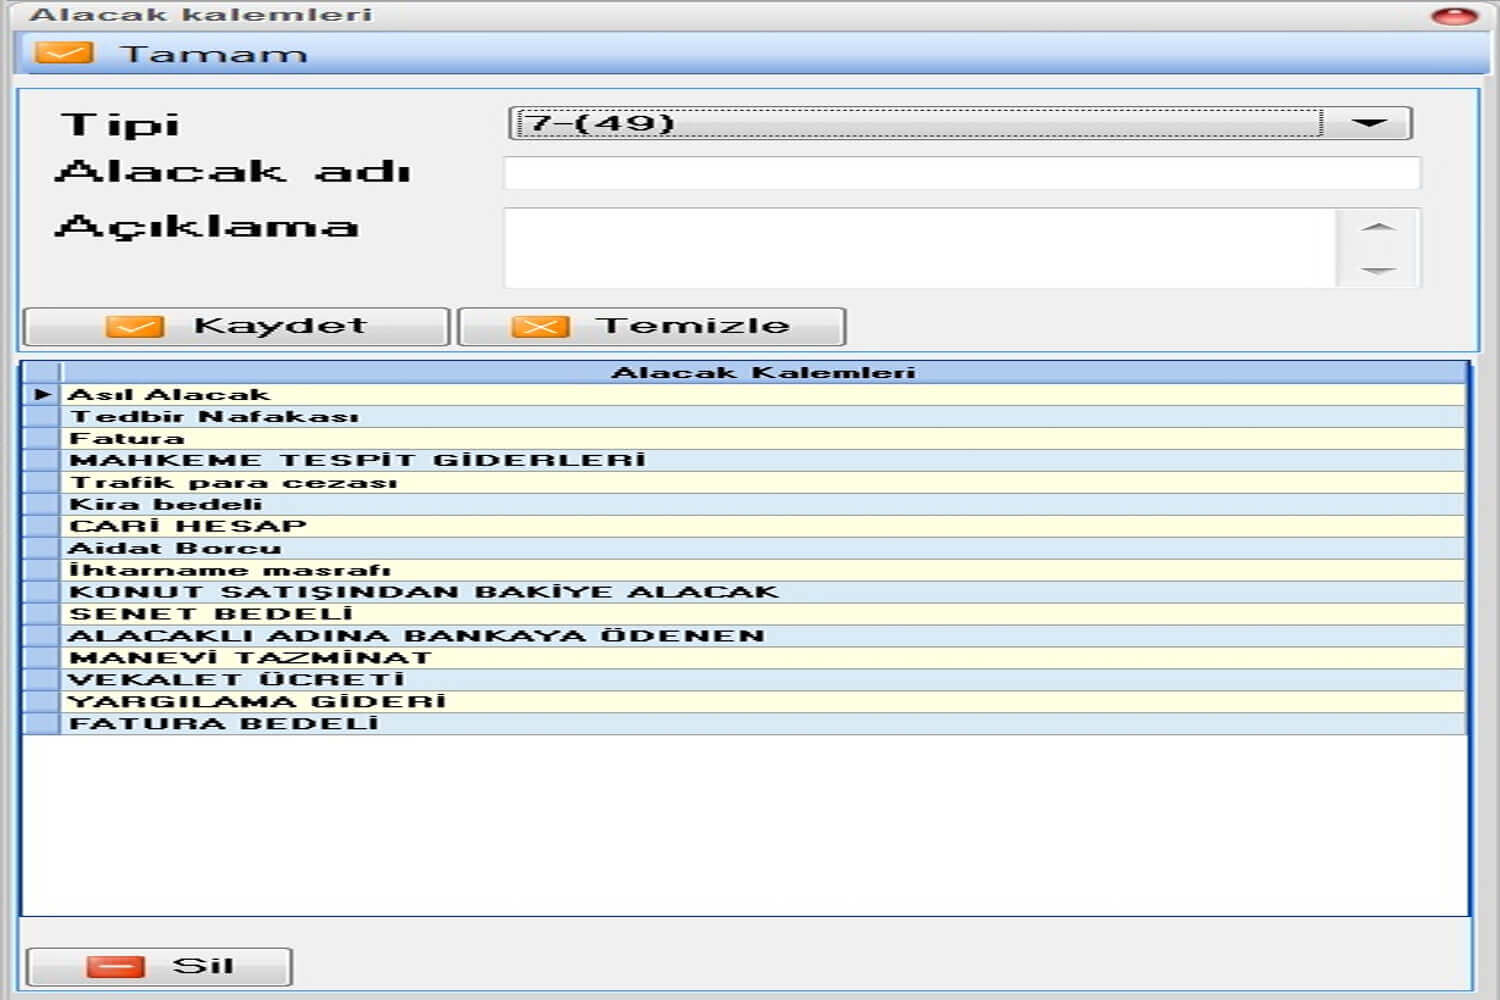The image size is (1500, 1000).
Task: Click inside the Açıklama text area
Action: [x=920, y=248]
